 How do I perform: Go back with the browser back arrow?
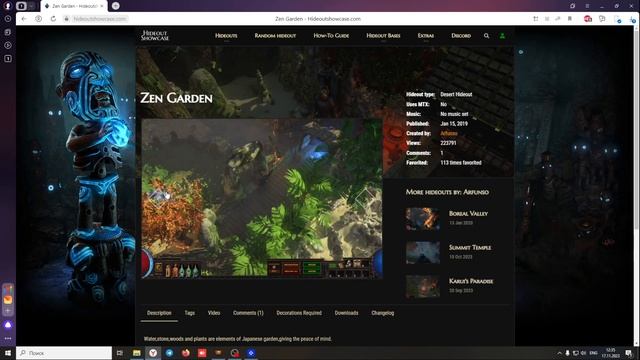(x=24, y=19)
